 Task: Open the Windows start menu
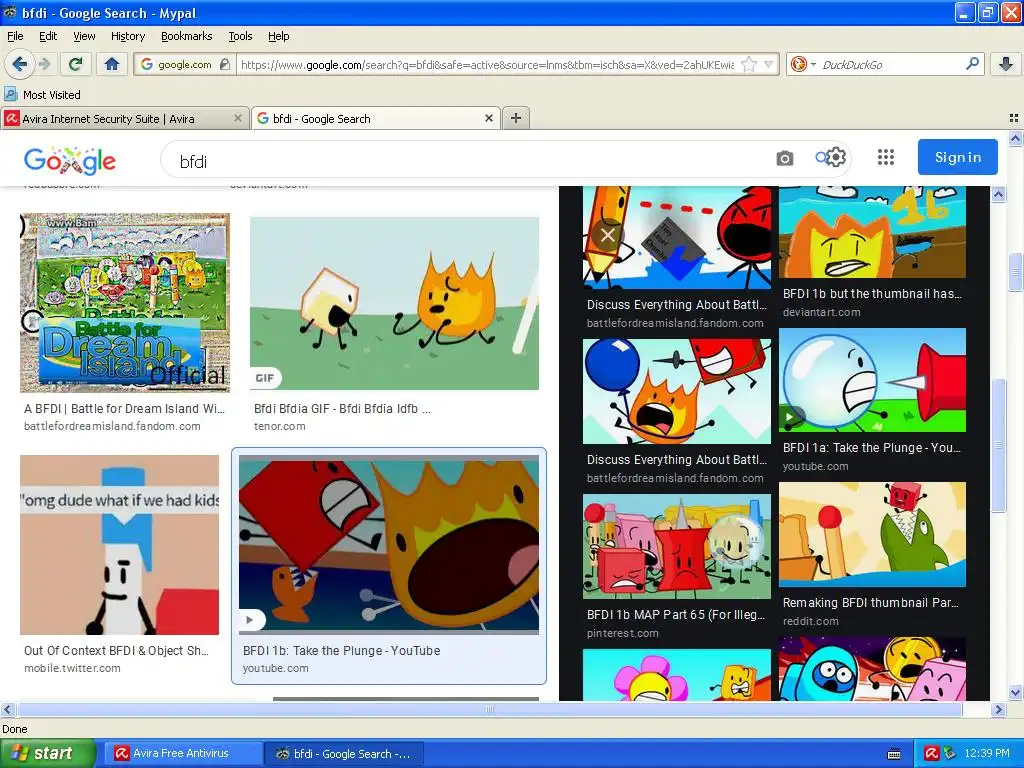(x=47, y=753)
